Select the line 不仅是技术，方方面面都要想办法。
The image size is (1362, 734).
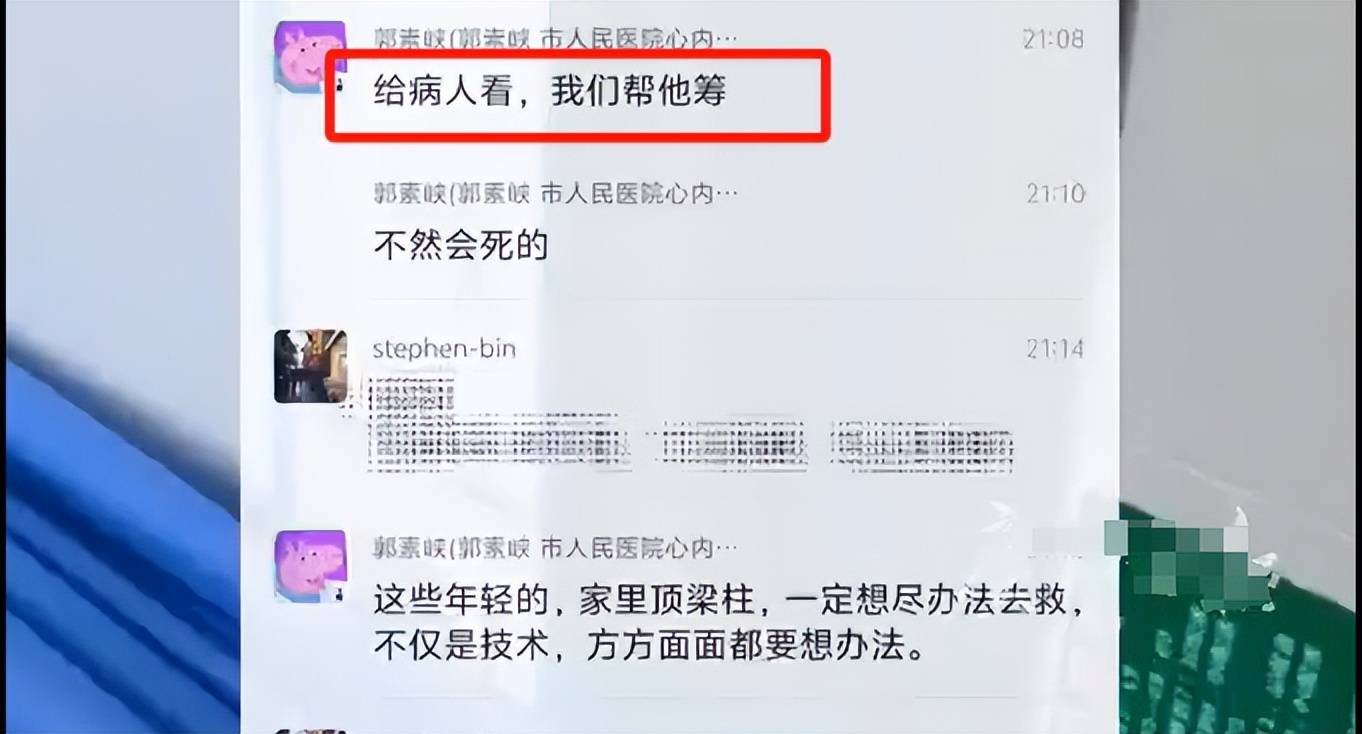(647, 646)
